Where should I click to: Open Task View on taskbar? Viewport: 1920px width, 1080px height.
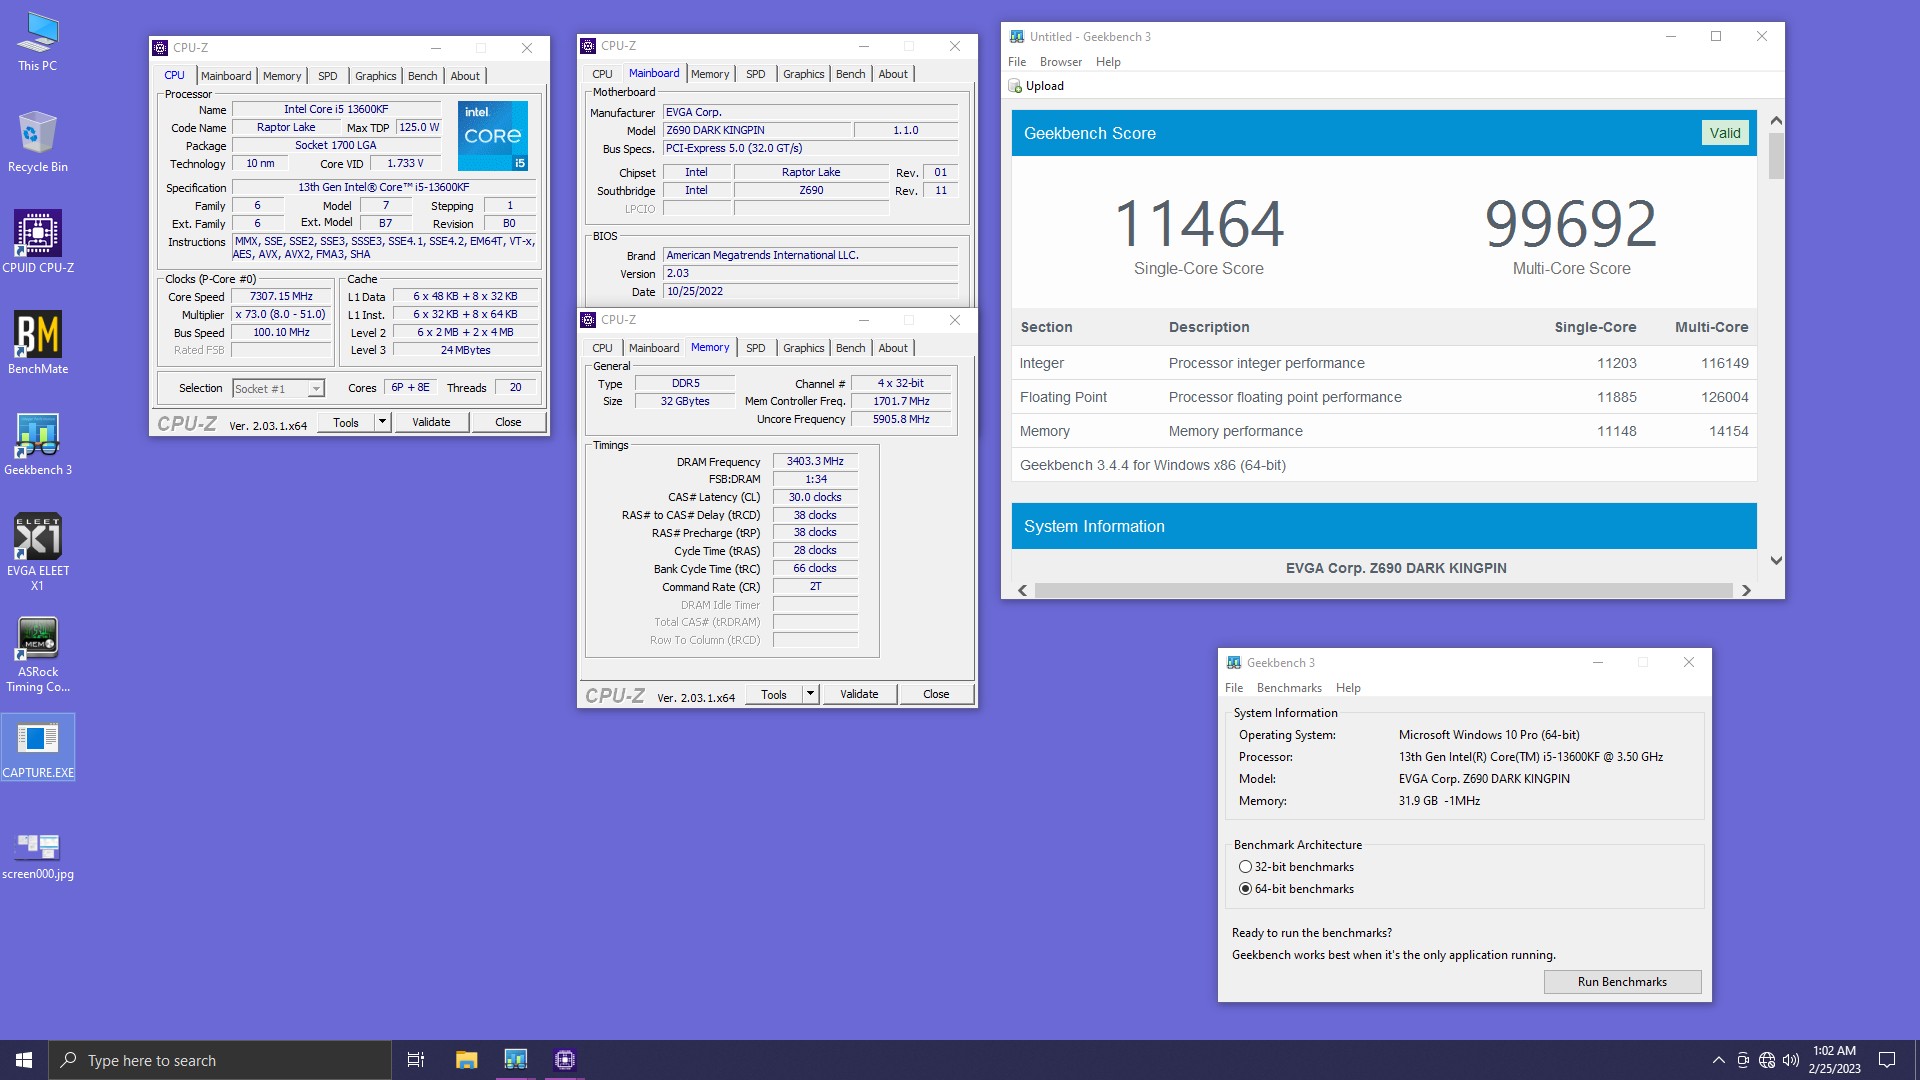pyautogui.click(x=416, y=1060)
